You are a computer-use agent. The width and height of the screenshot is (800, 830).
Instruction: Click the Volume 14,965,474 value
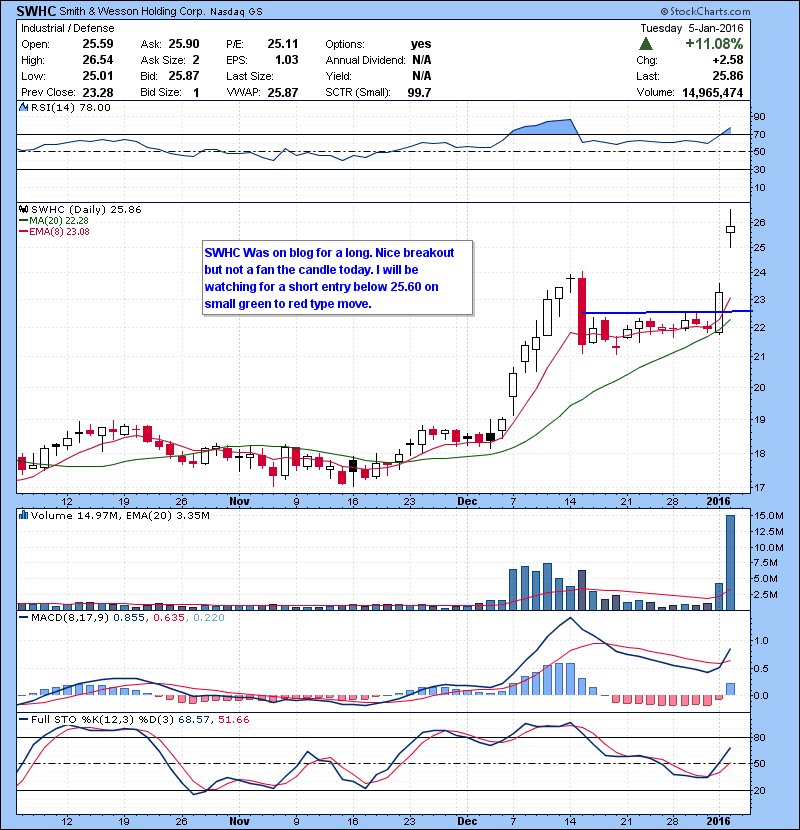pos(713,93)
